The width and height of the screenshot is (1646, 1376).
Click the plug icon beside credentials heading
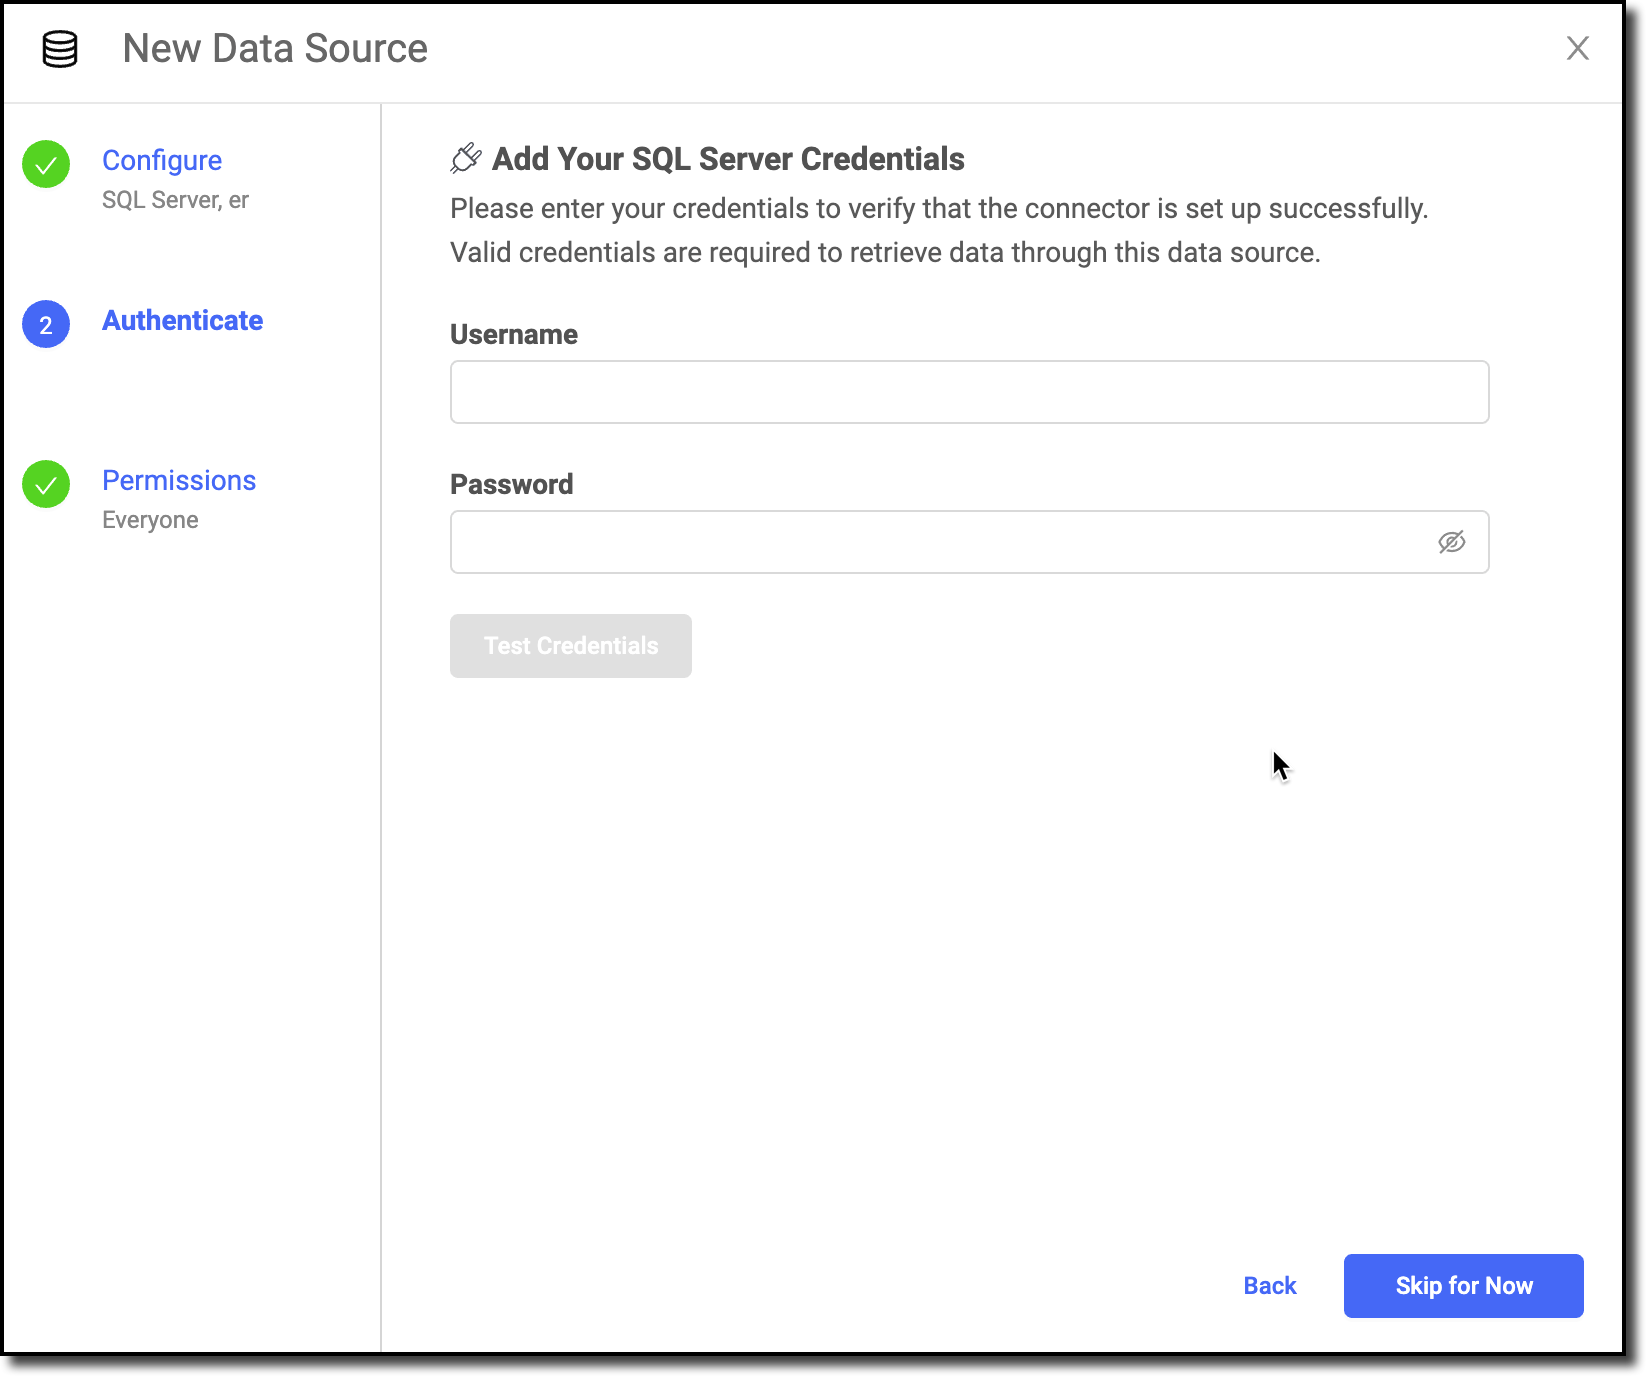466,158
